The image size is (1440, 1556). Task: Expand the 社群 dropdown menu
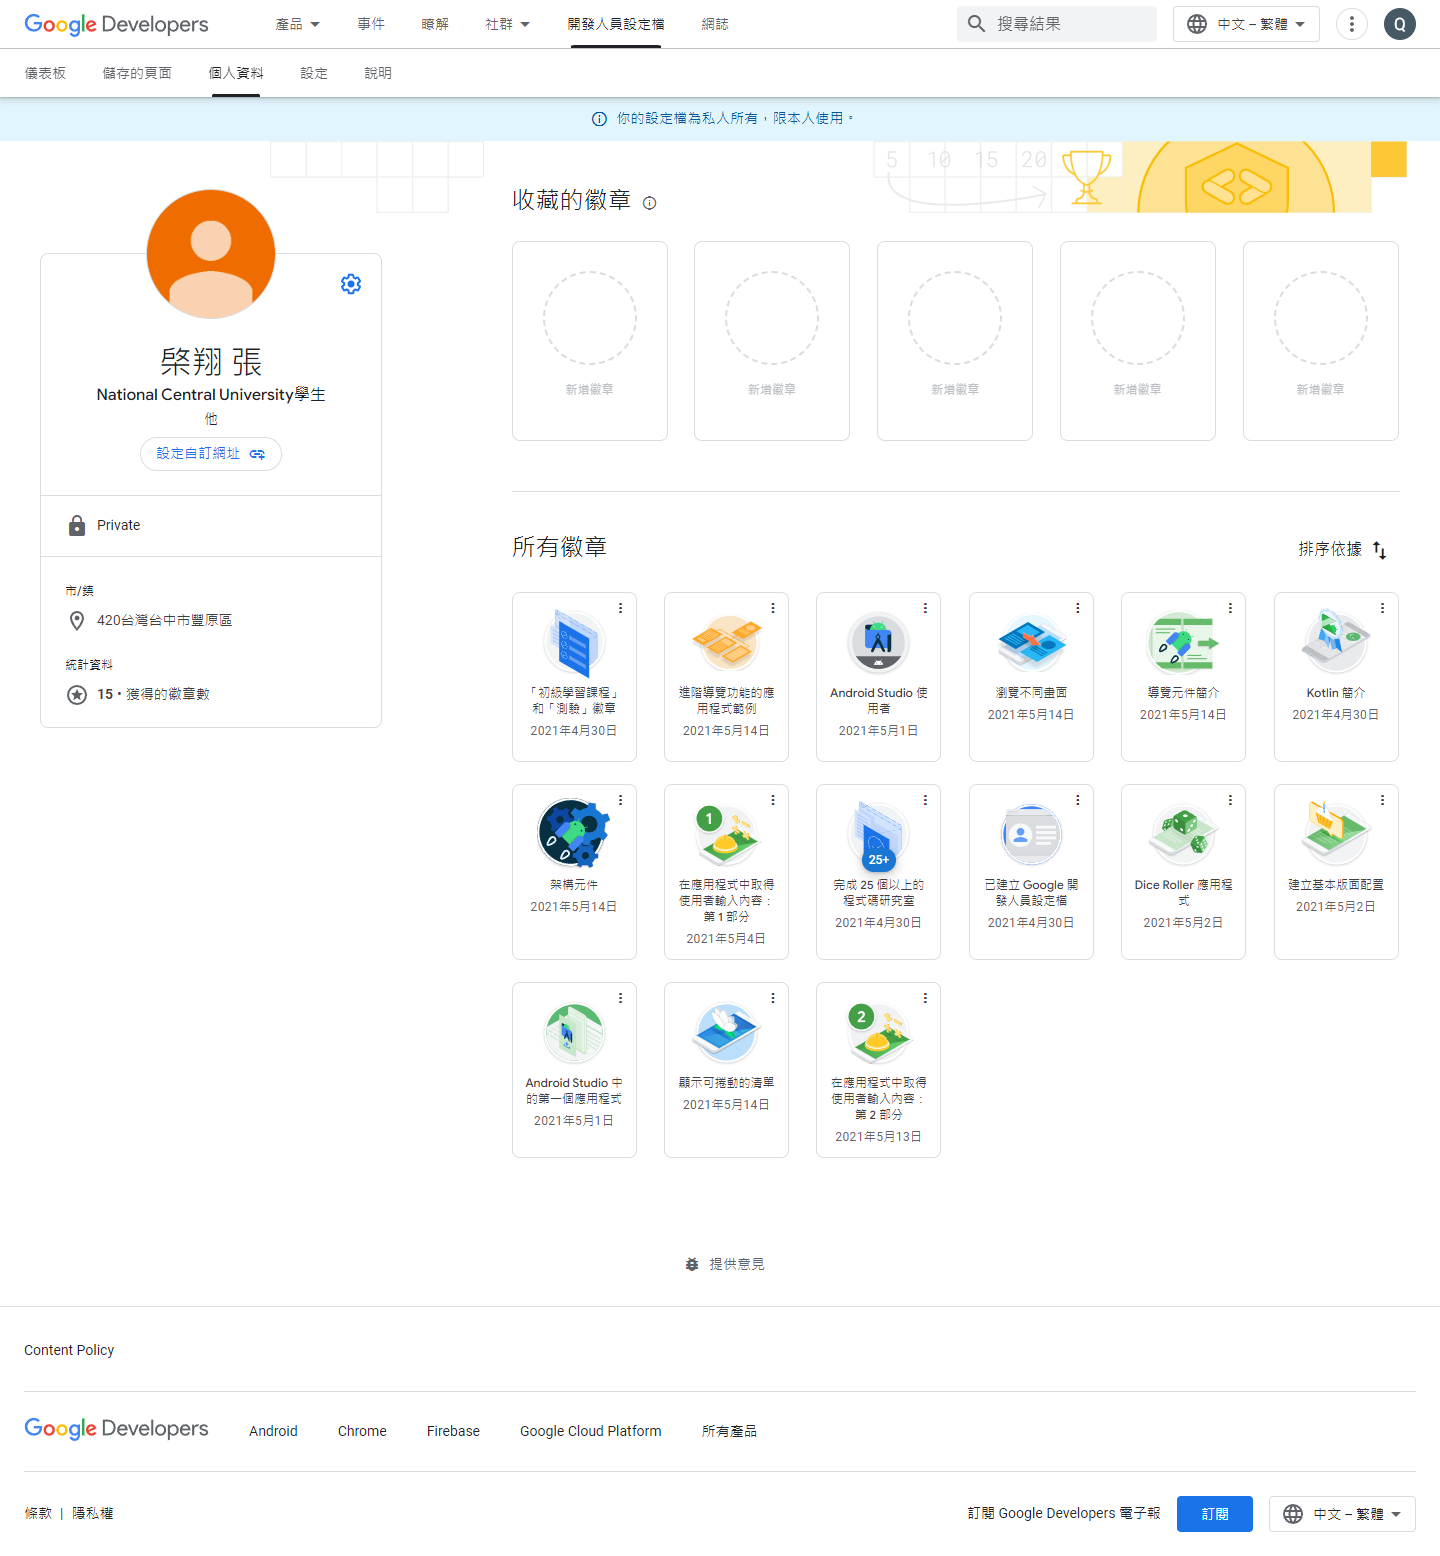(507, 24)
